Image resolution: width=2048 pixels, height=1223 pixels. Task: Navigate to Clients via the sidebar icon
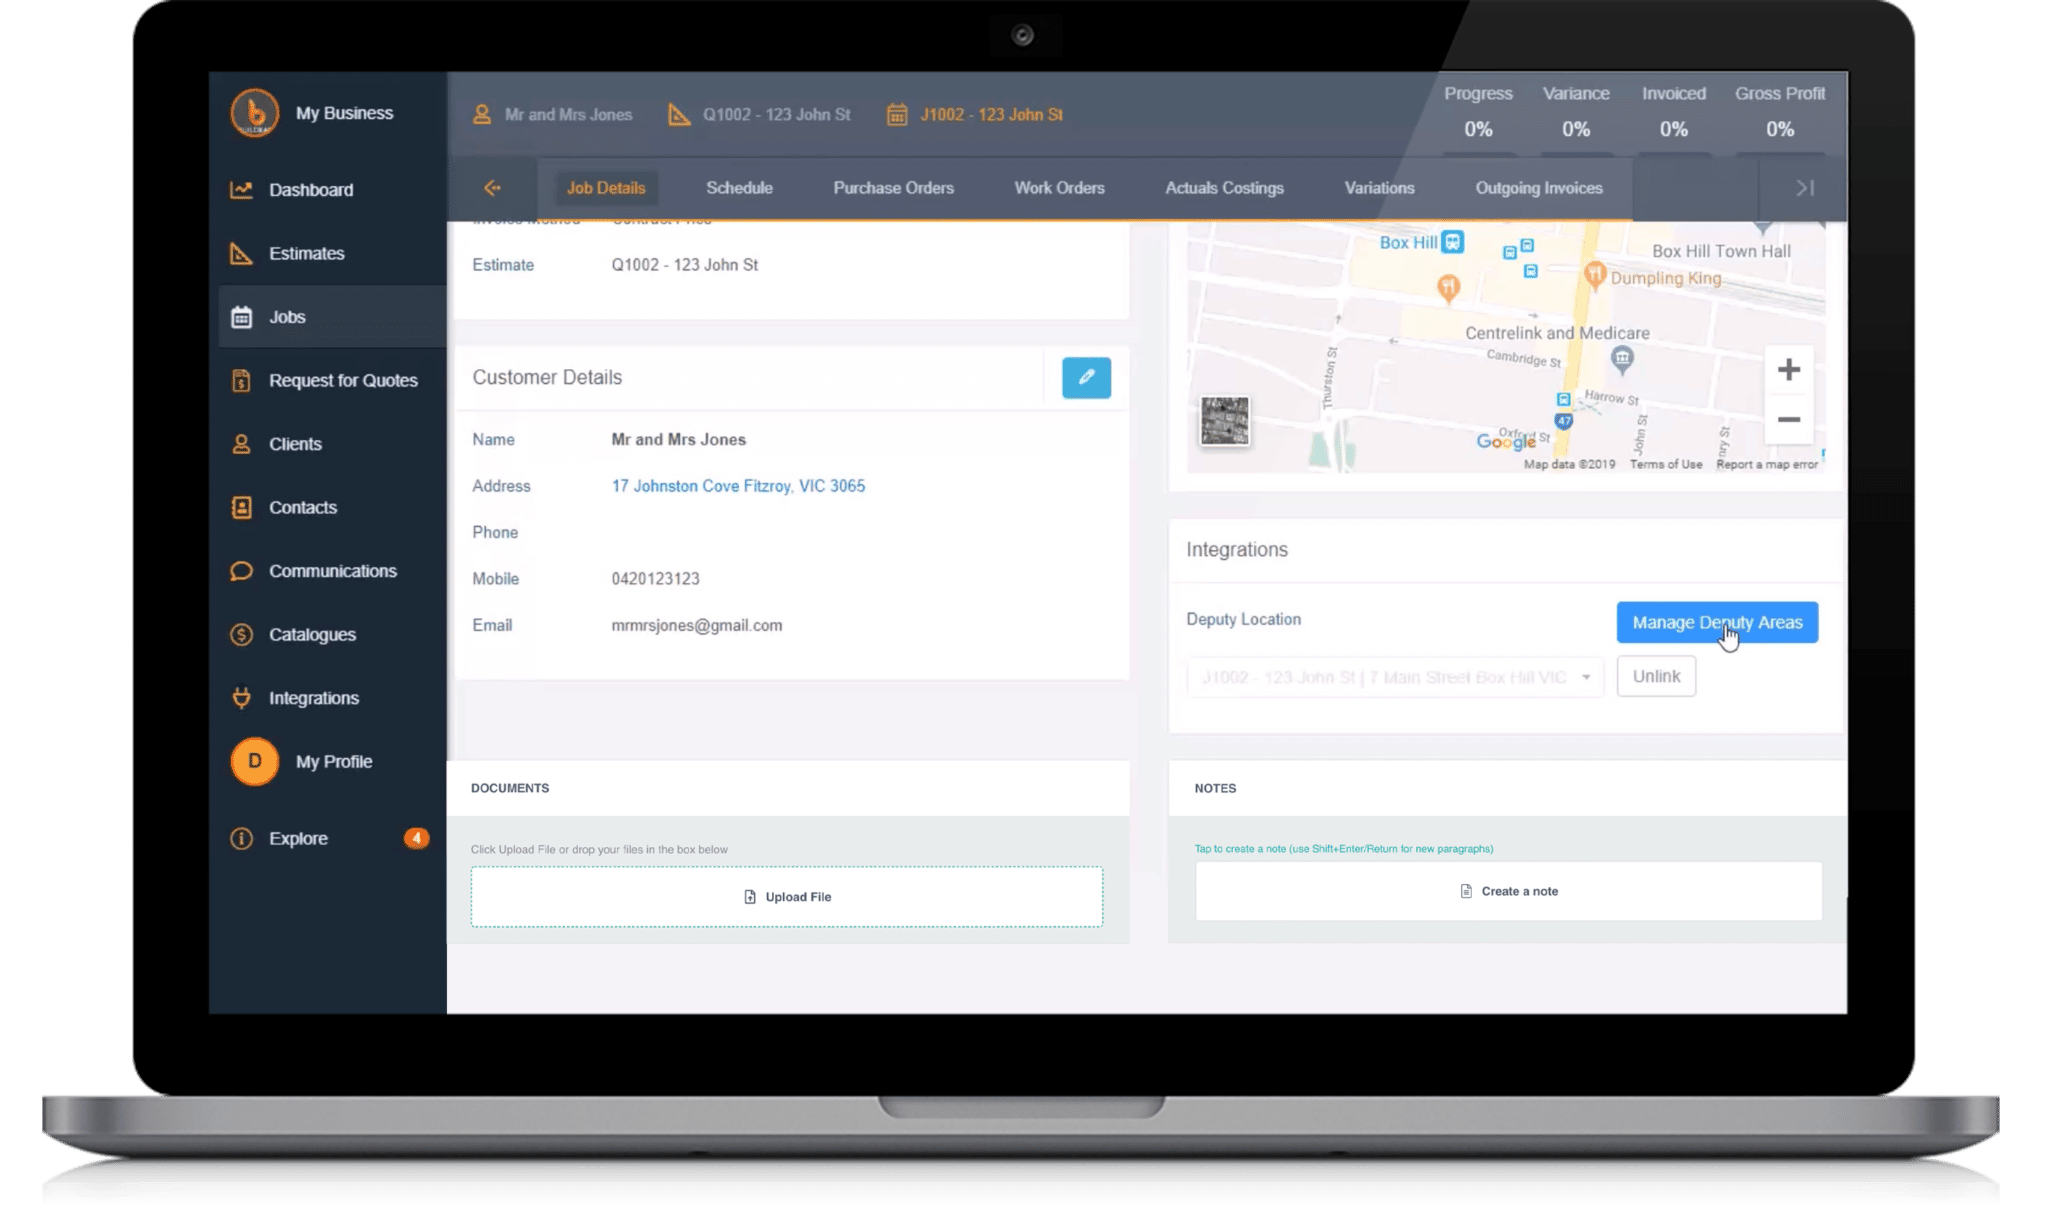(x=240, y=443)
